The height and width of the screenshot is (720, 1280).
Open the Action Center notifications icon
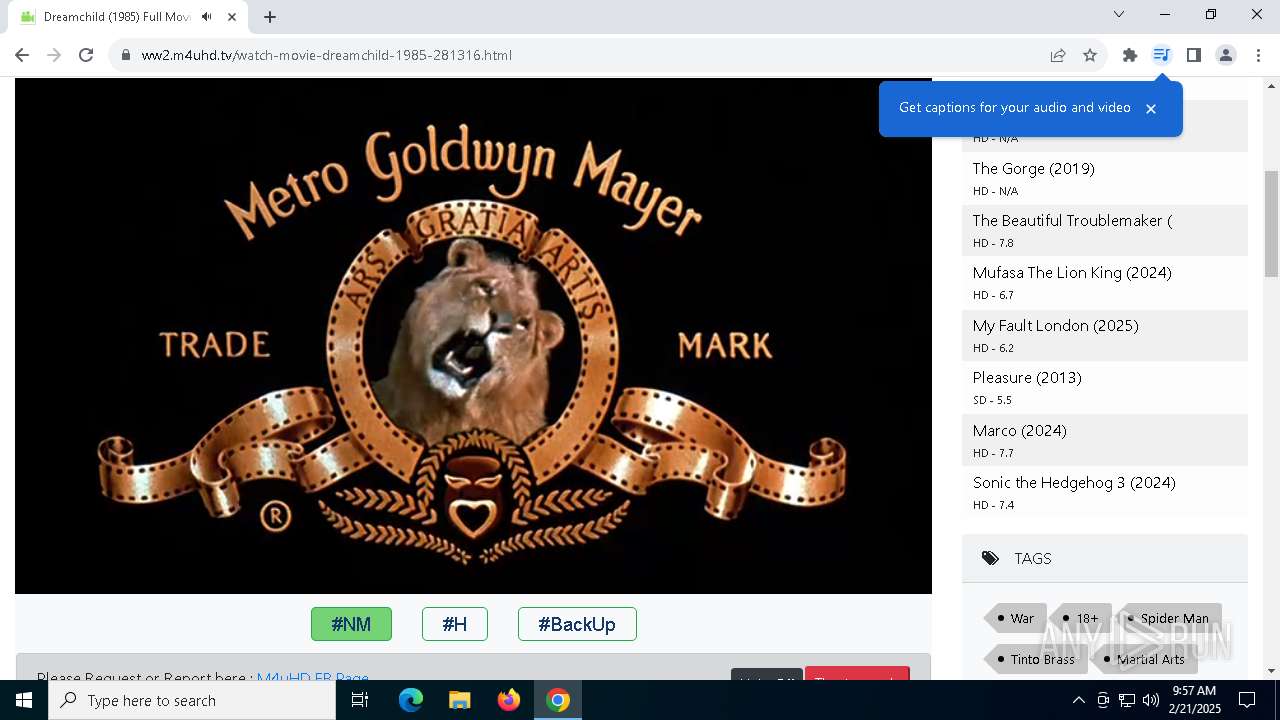(x=1248, y=700)
